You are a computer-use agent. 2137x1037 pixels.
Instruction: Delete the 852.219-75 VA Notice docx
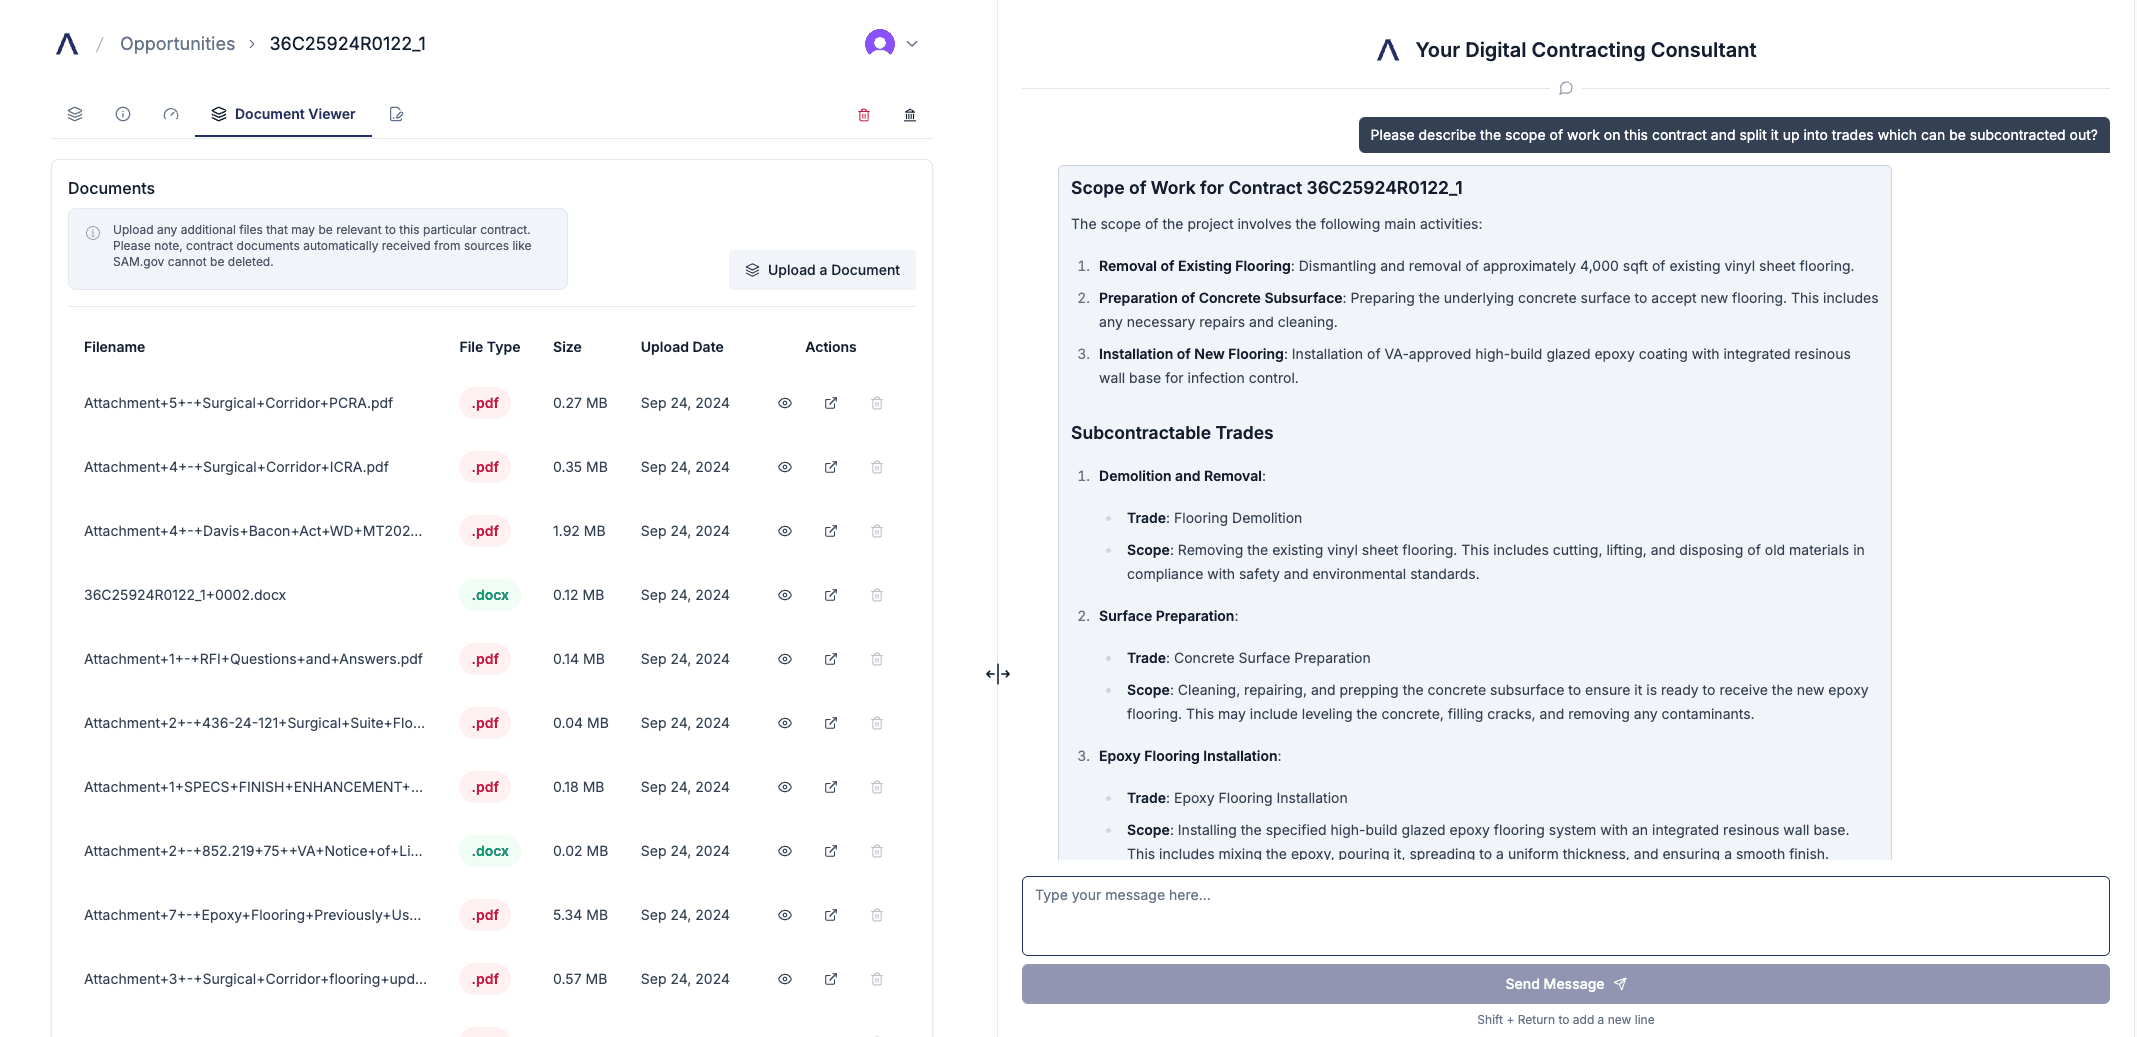[877, 851]
